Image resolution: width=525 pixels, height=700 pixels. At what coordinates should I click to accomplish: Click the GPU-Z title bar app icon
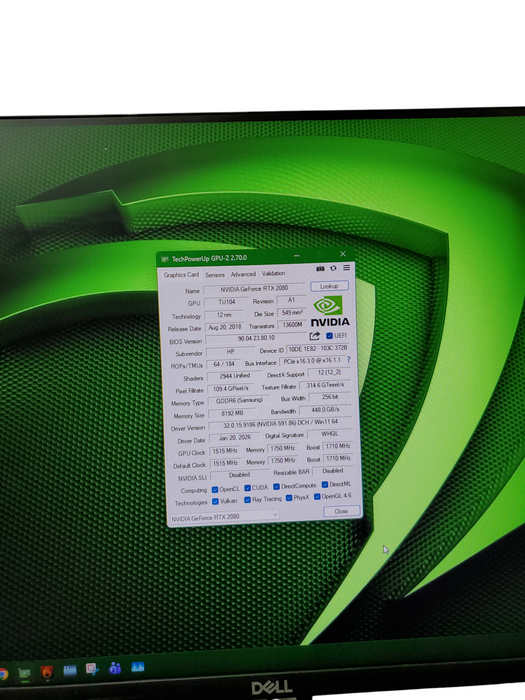[164, 259]
